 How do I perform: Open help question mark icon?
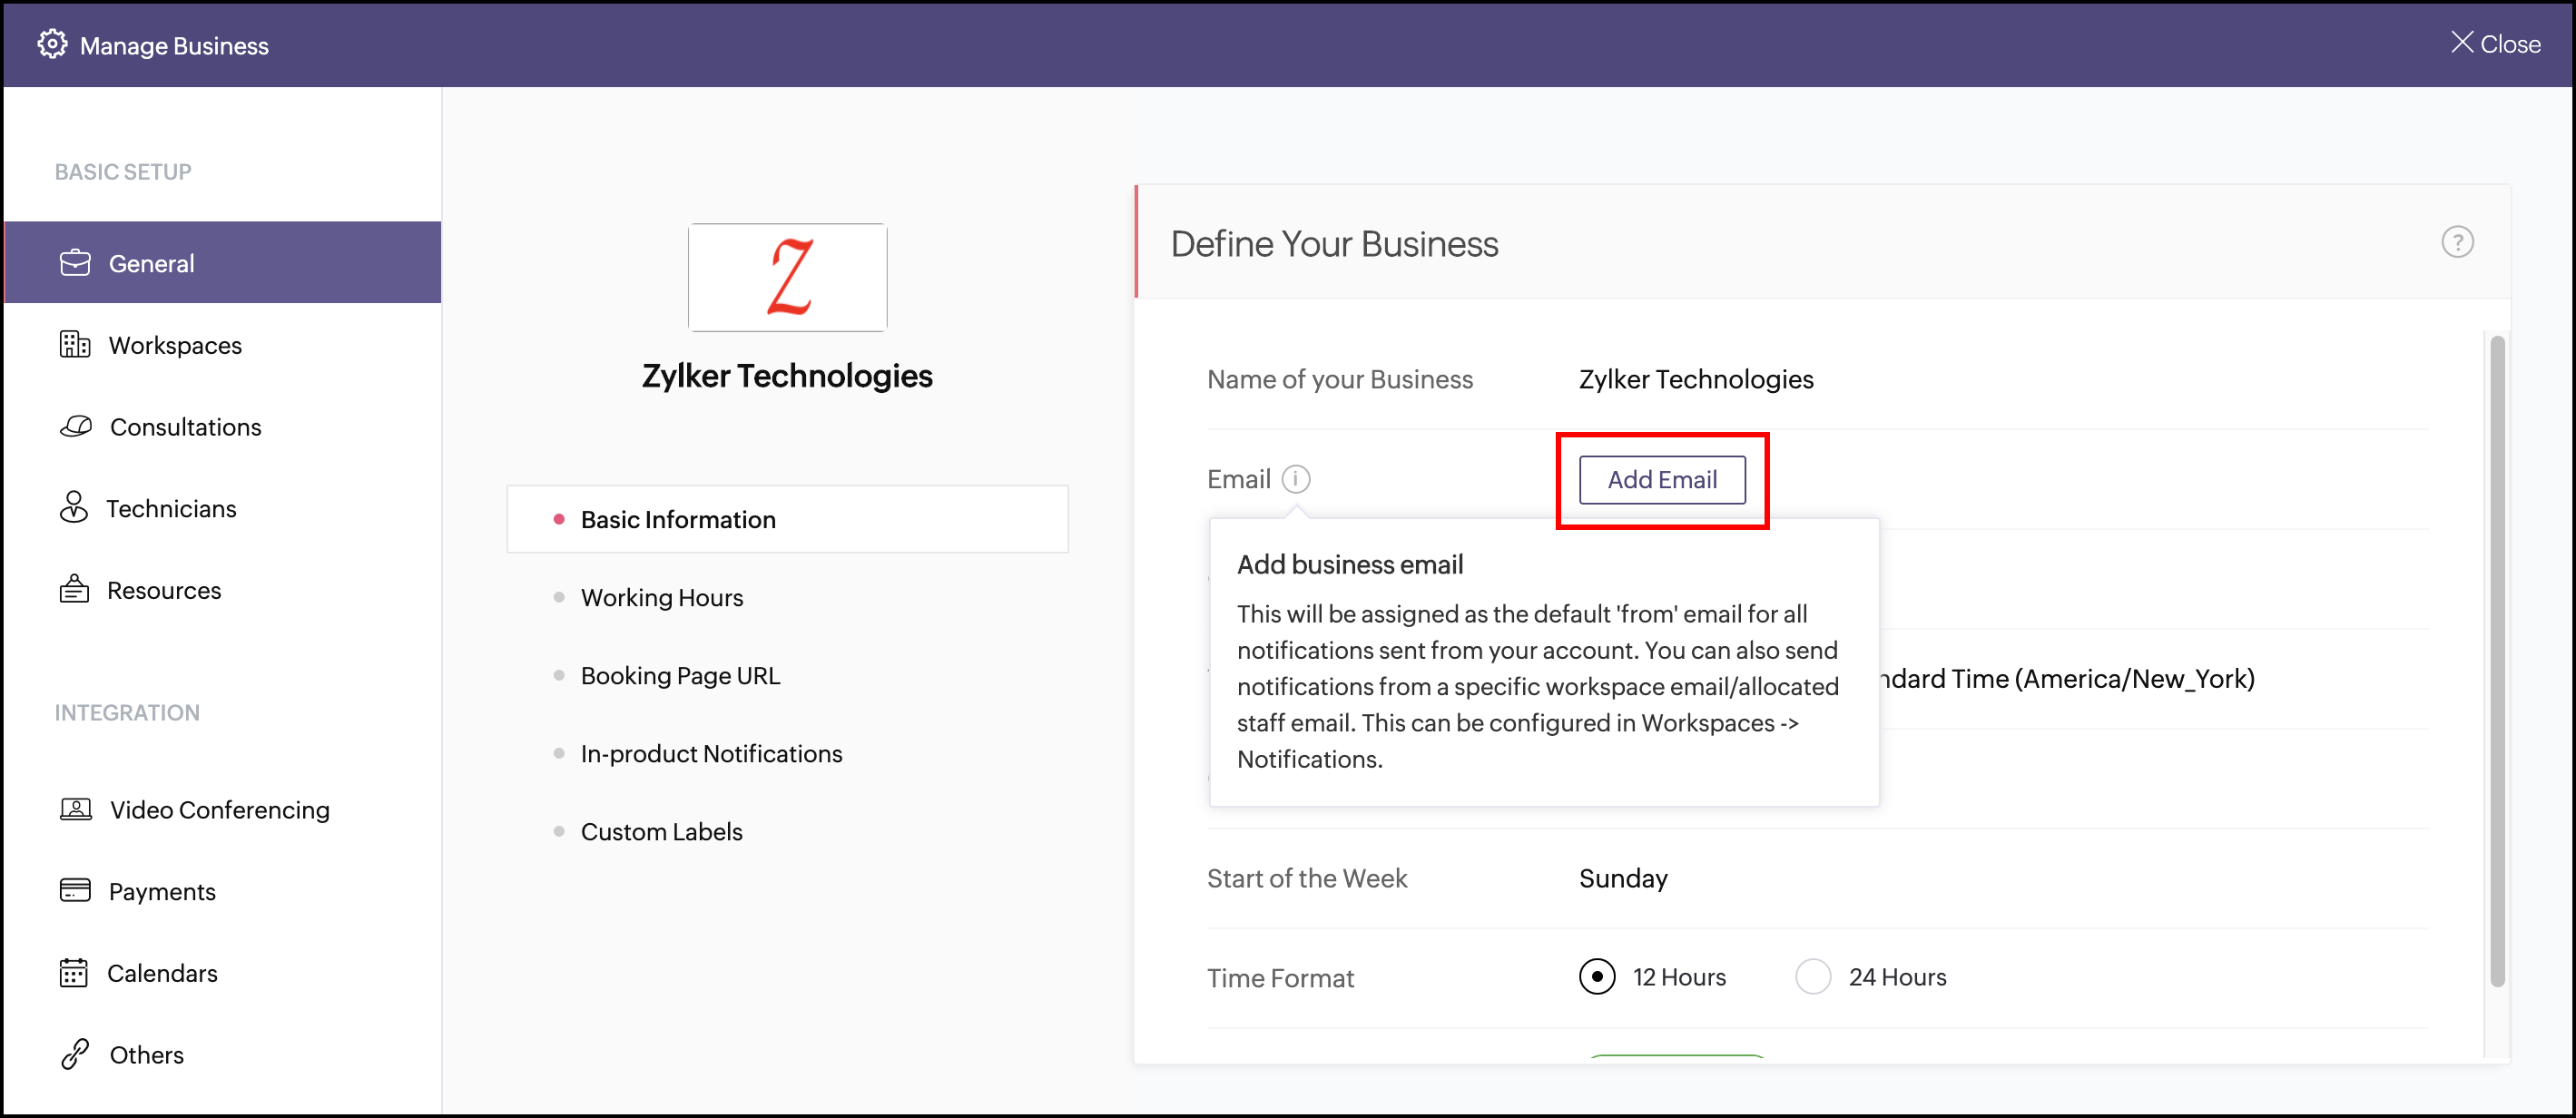(x=2456, y=242)
